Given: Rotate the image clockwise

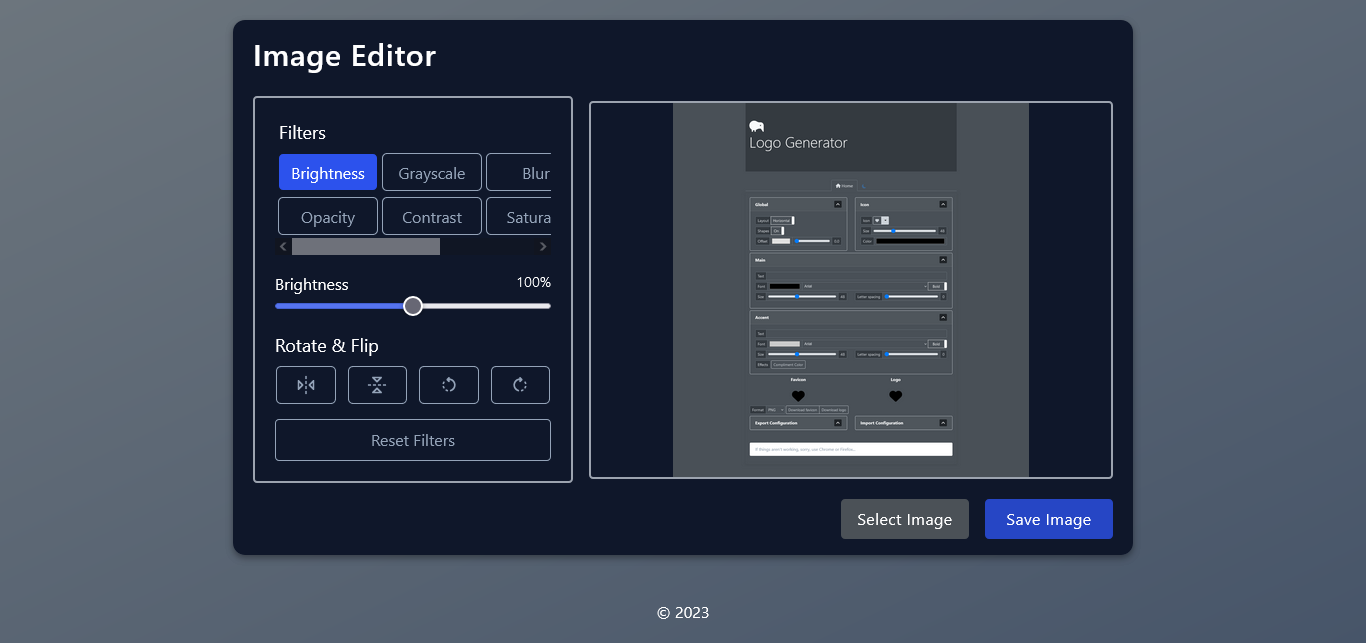Looking at the screenshot, I should tap(520, 385).
